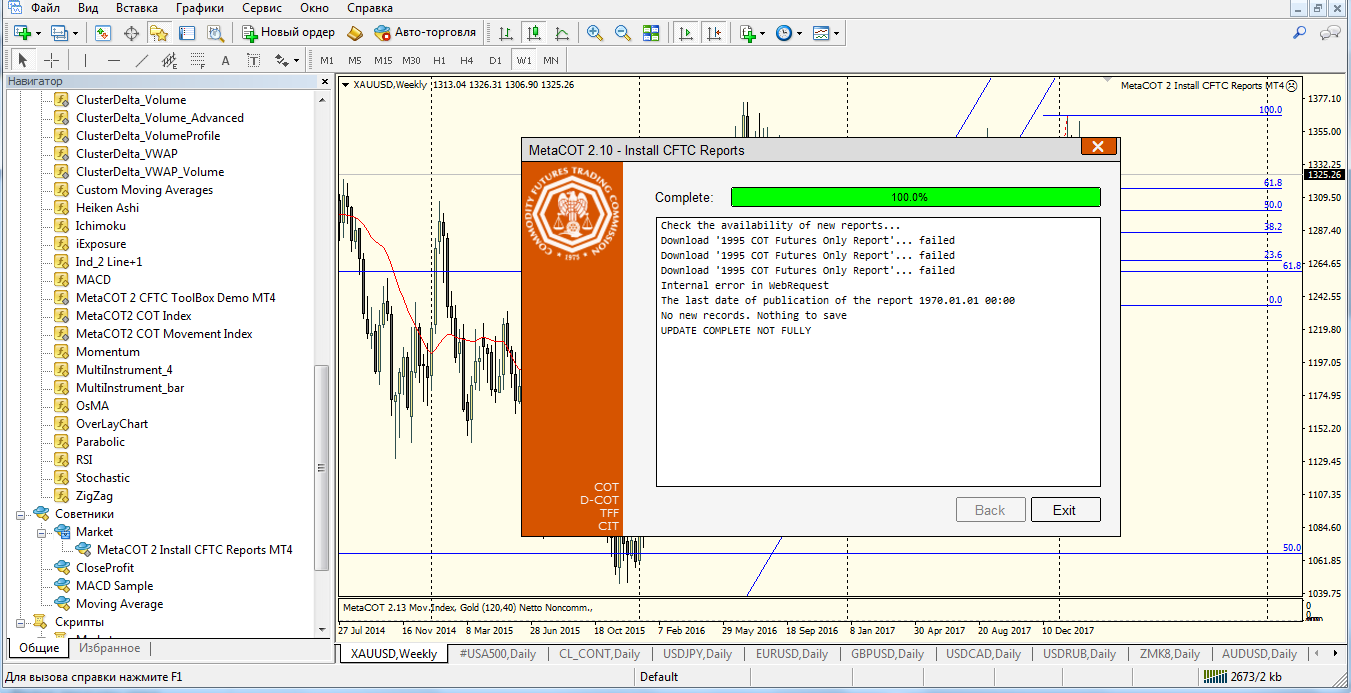Switch chart to candlesticks
1351x693 pixels.
(x=535, y=32)
